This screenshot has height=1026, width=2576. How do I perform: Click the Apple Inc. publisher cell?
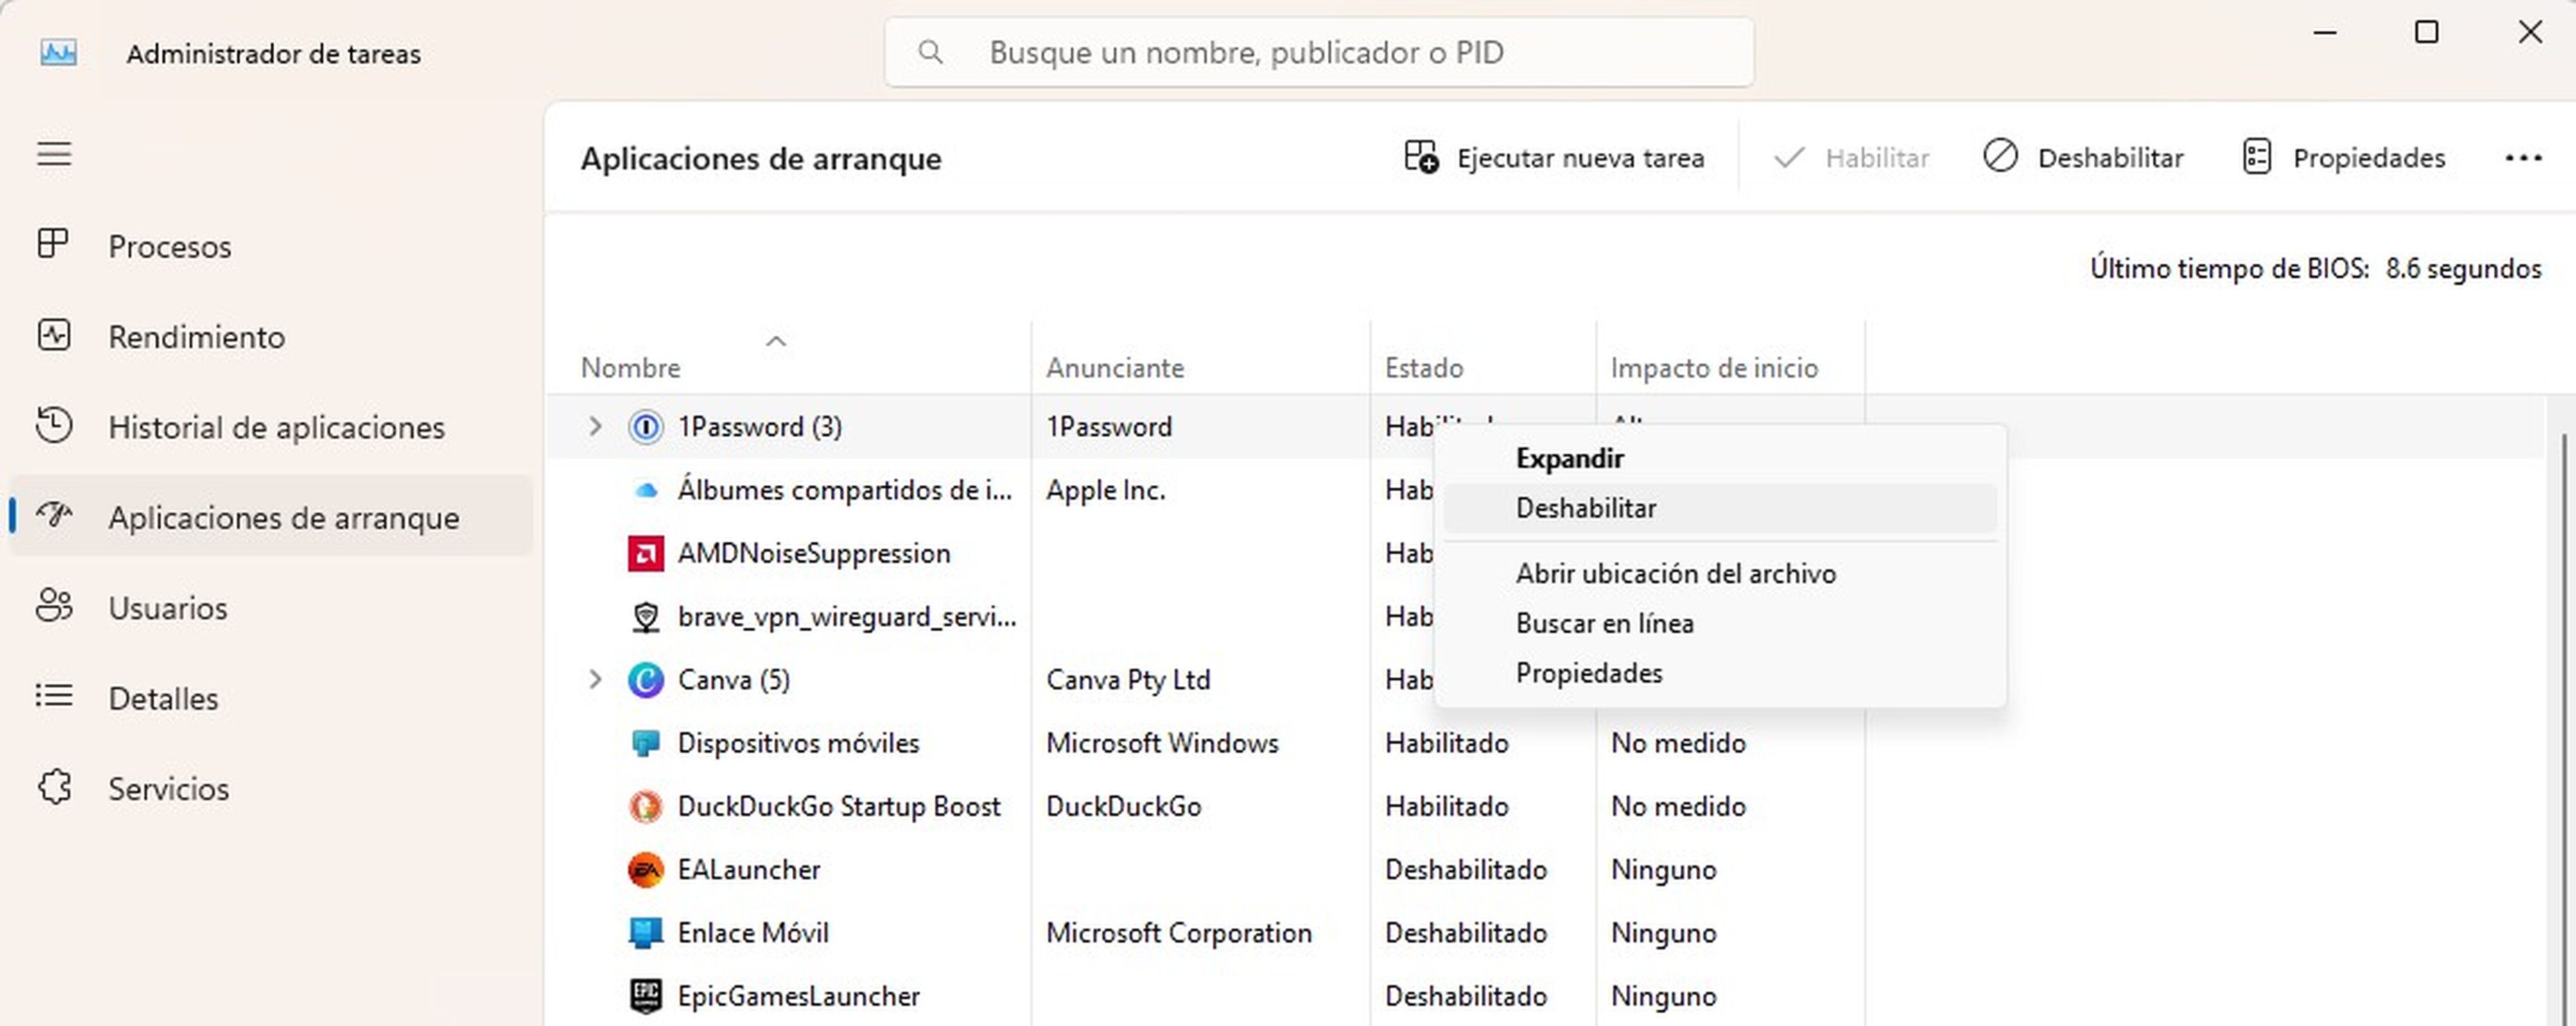pos(1105,490)
